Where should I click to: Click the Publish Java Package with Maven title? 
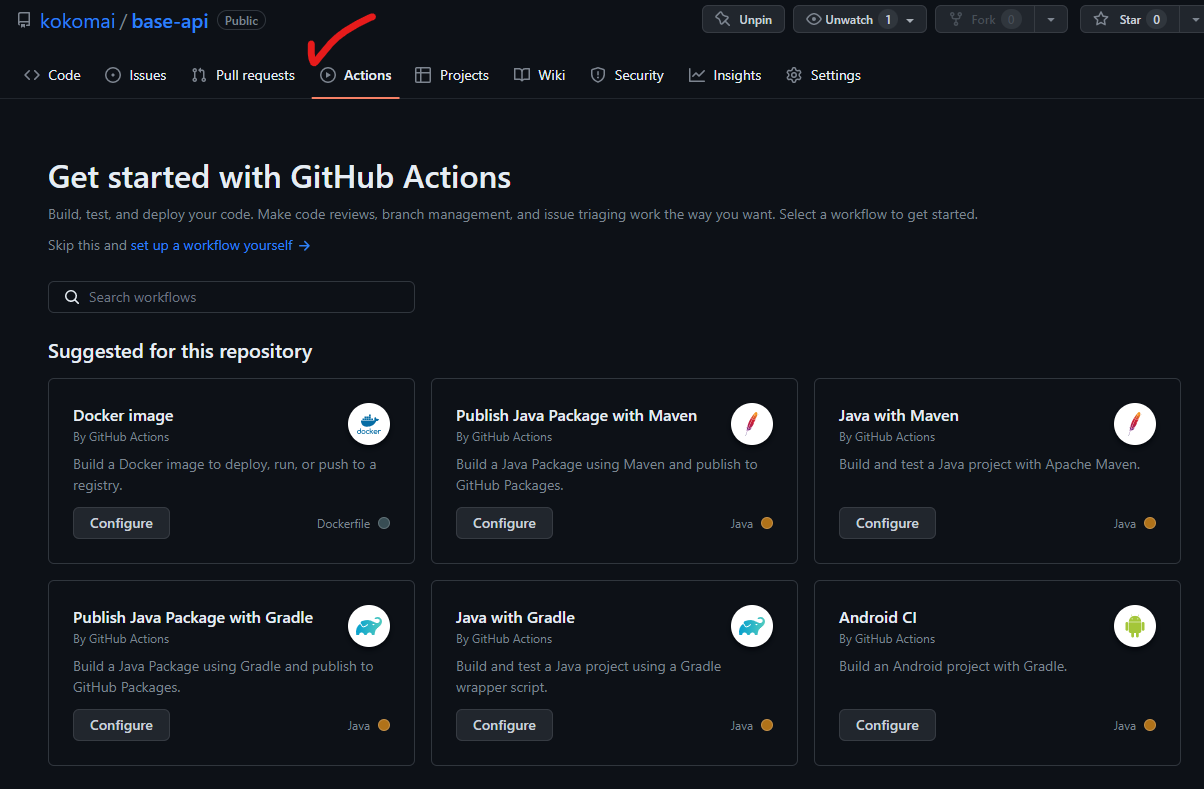pyautogui.click(x=576, y=416)
